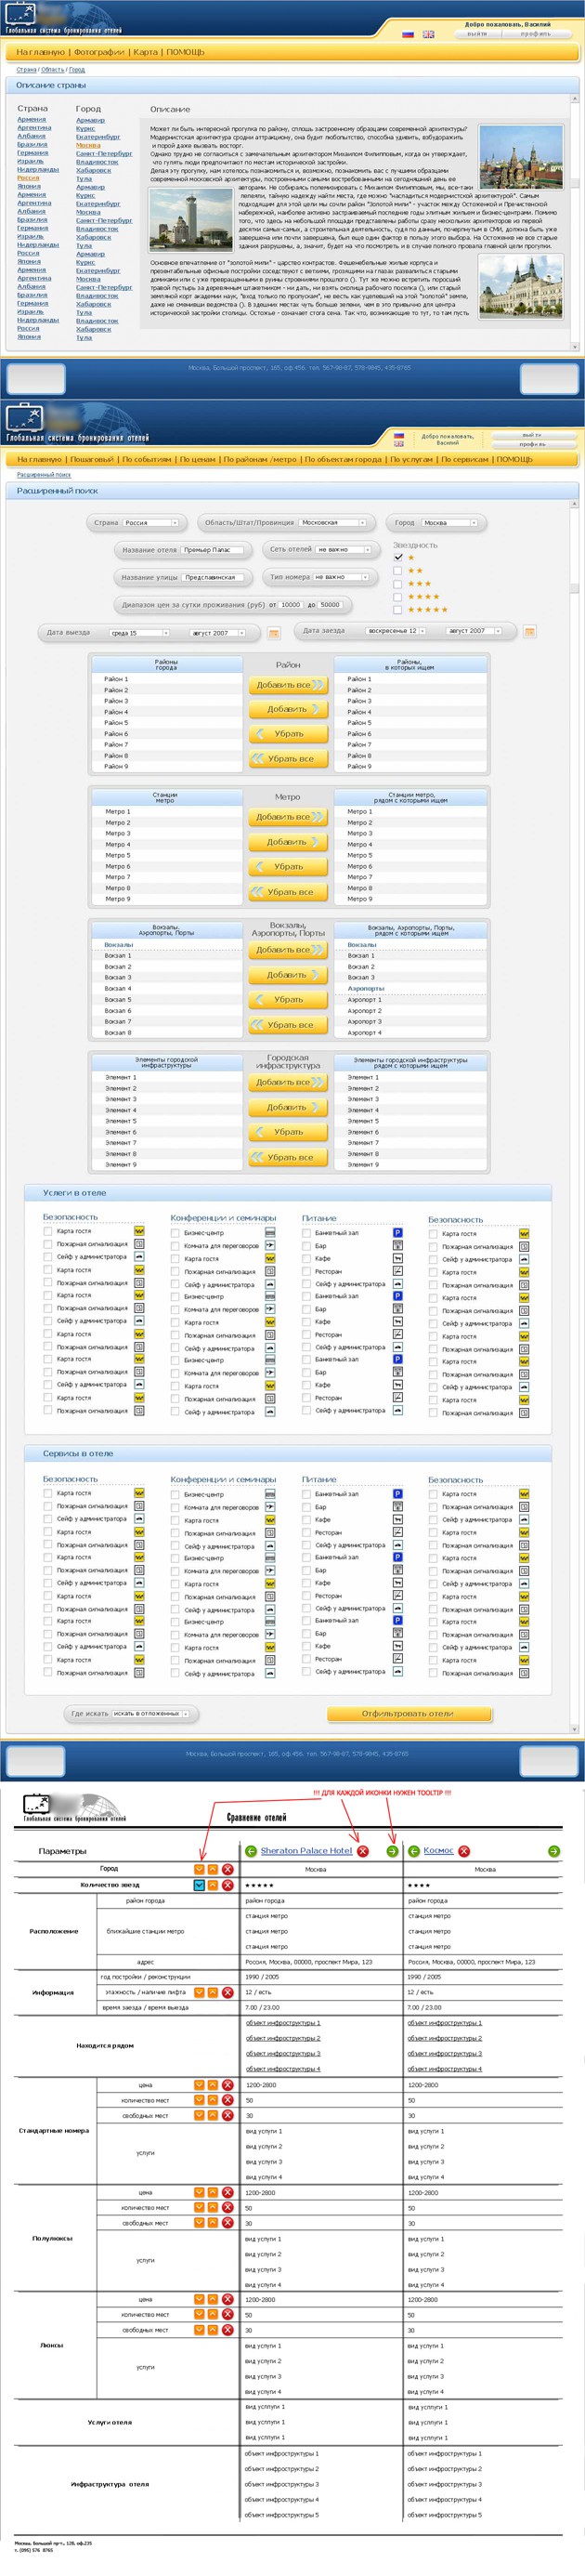Click price range 'от' field with 10000
This screenshot has height=2576, width=585.
[x=291, y=605]
